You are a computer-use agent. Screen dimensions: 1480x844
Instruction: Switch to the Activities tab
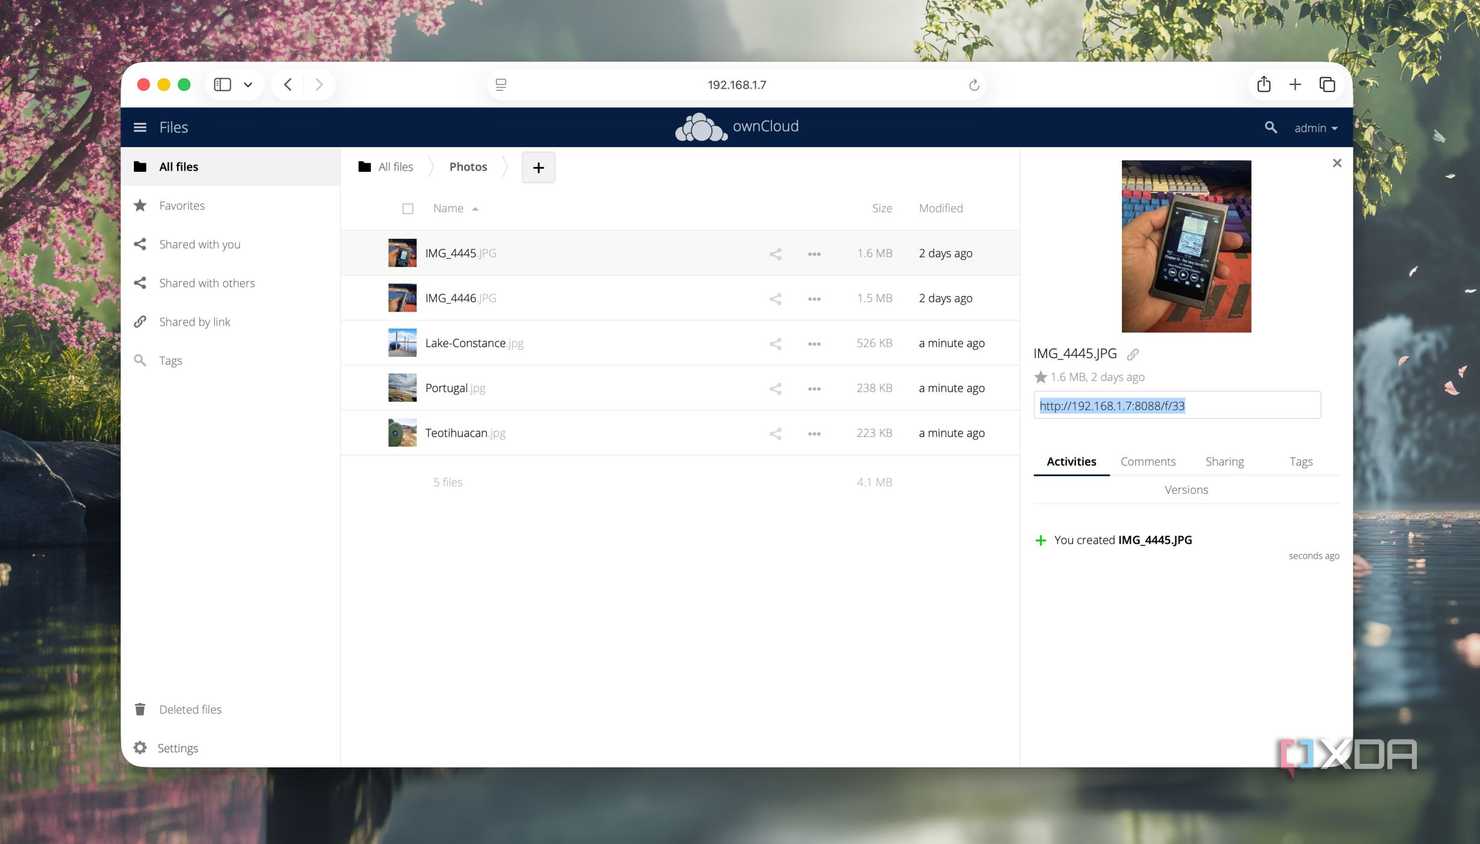1071,462
